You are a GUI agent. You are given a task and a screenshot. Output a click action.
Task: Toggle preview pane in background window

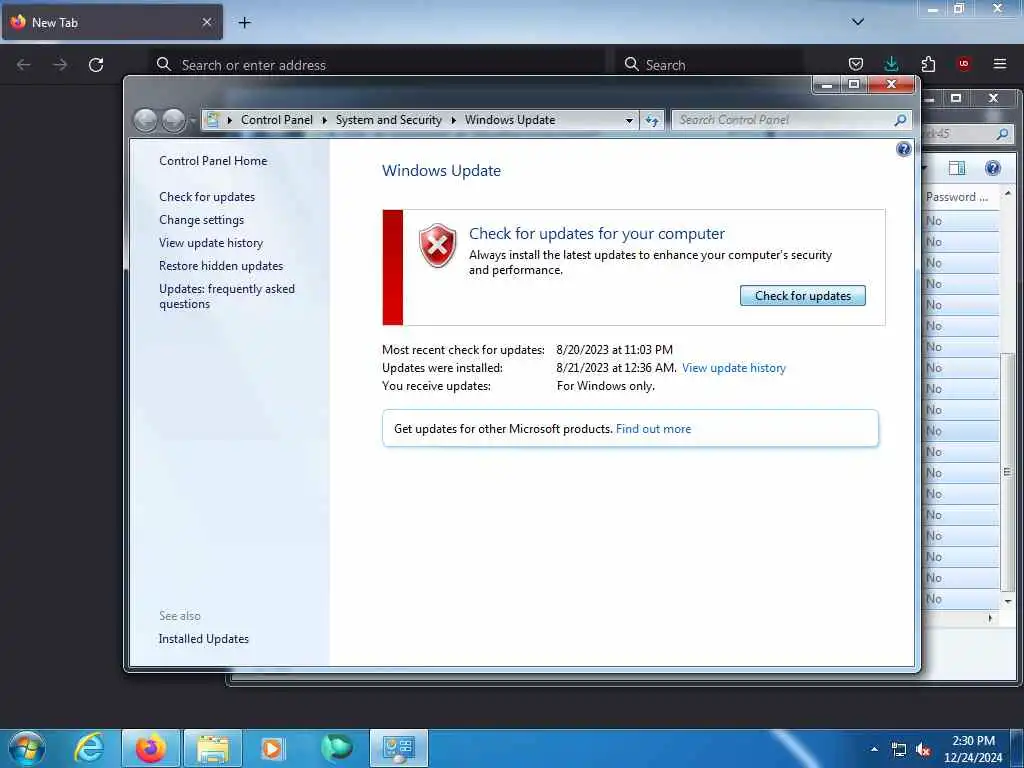click(x=957, y=168)
